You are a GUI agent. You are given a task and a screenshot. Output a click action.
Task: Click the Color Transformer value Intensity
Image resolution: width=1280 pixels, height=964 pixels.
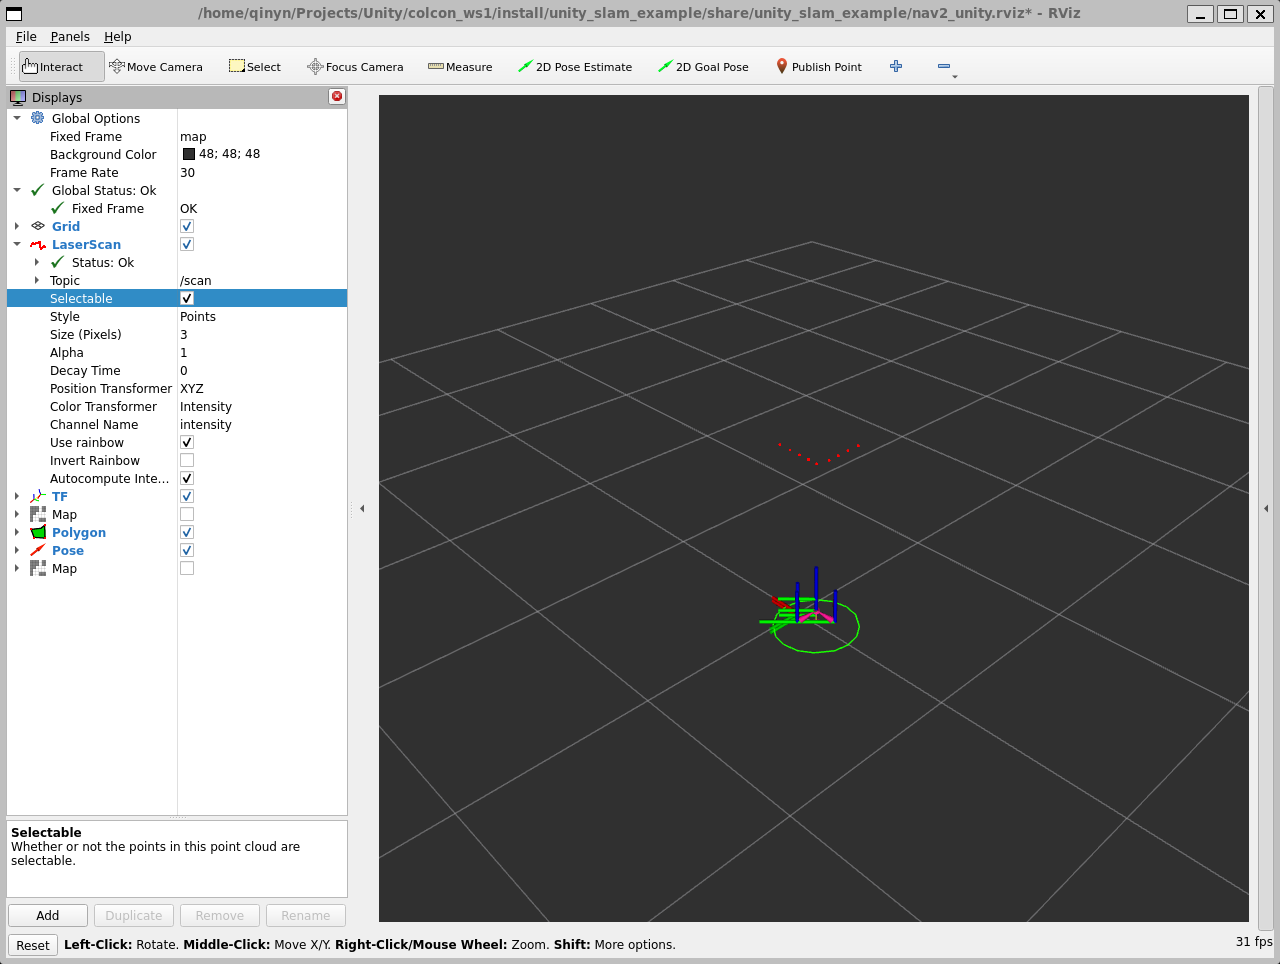[x=206, y=406]
